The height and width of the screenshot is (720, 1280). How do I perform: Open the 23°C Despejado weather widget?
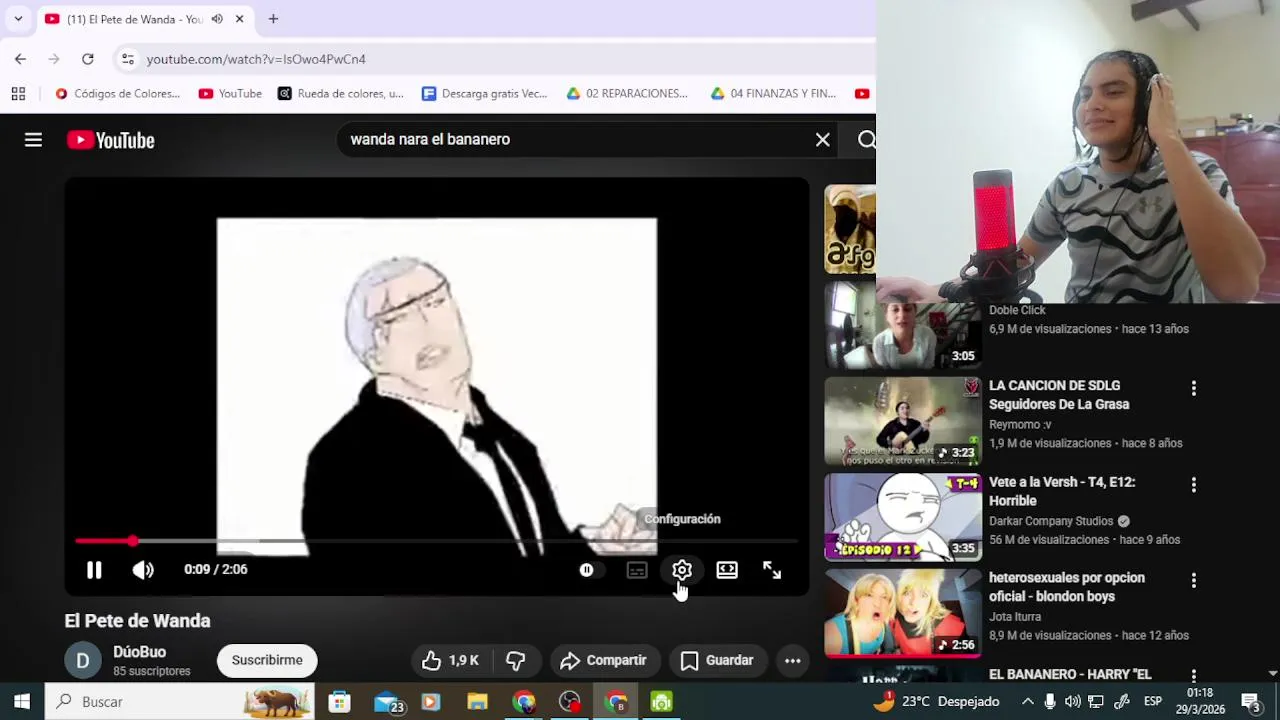click(x=936, y=702)
